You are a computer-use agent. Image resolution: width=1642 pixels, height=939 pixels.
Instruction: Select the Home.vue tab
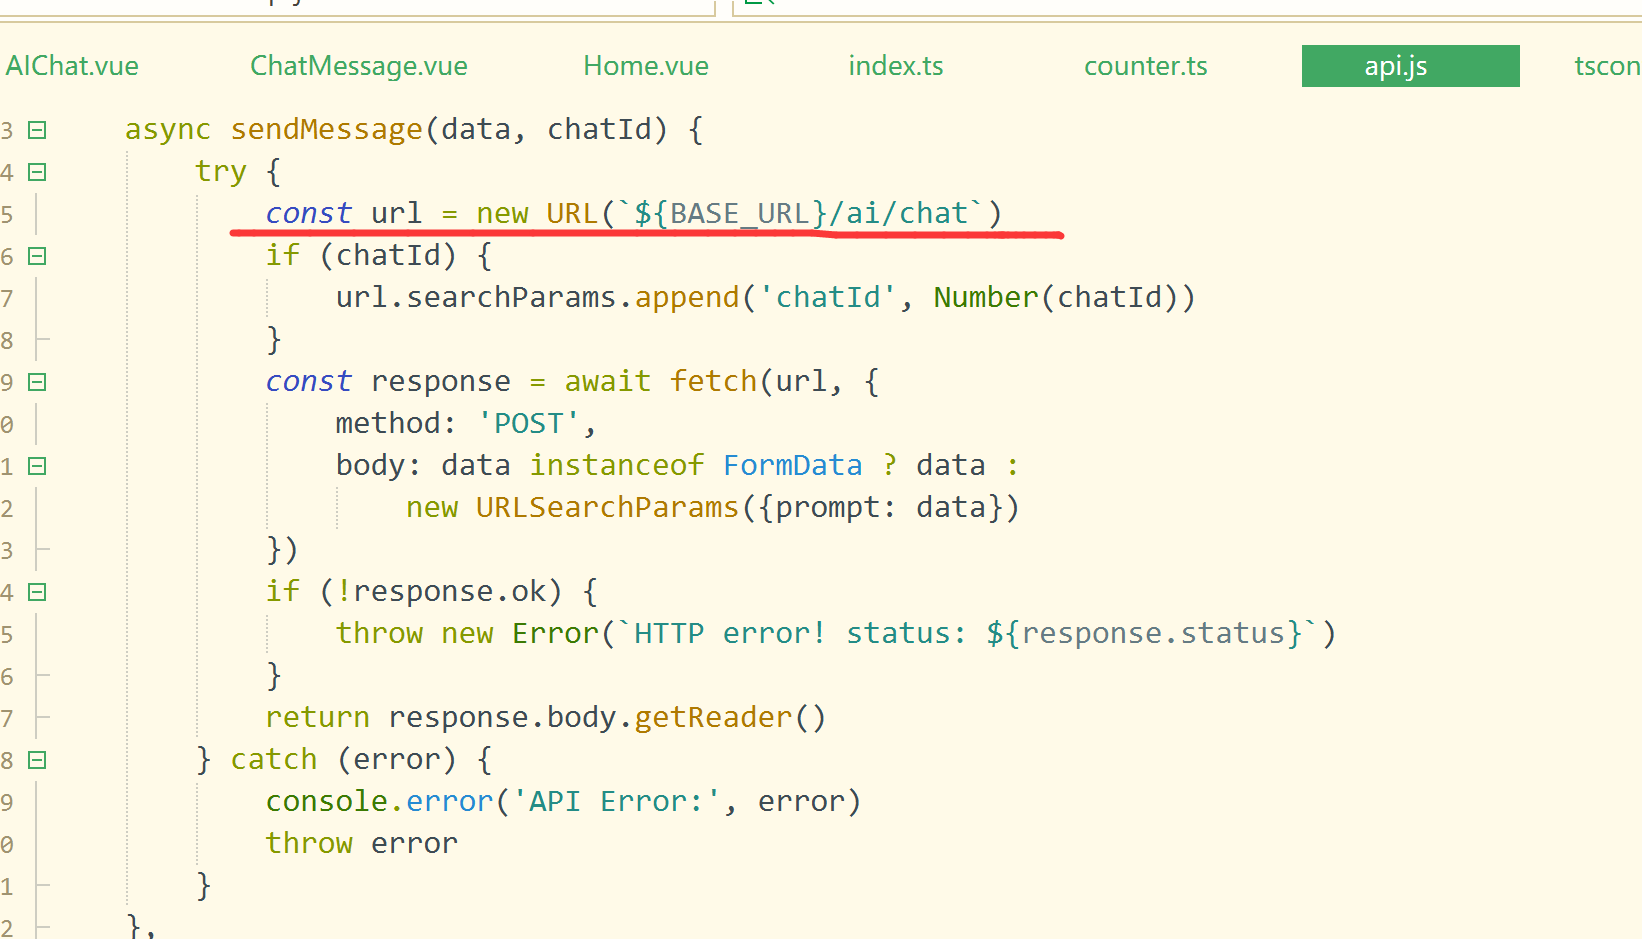tap(646, 66)
